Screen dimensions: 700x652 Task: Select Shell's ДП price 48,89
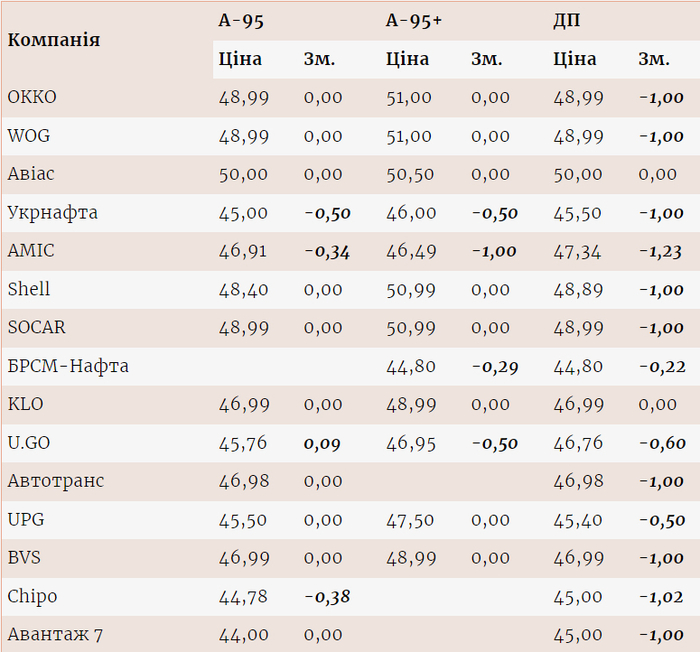[578, 290]
